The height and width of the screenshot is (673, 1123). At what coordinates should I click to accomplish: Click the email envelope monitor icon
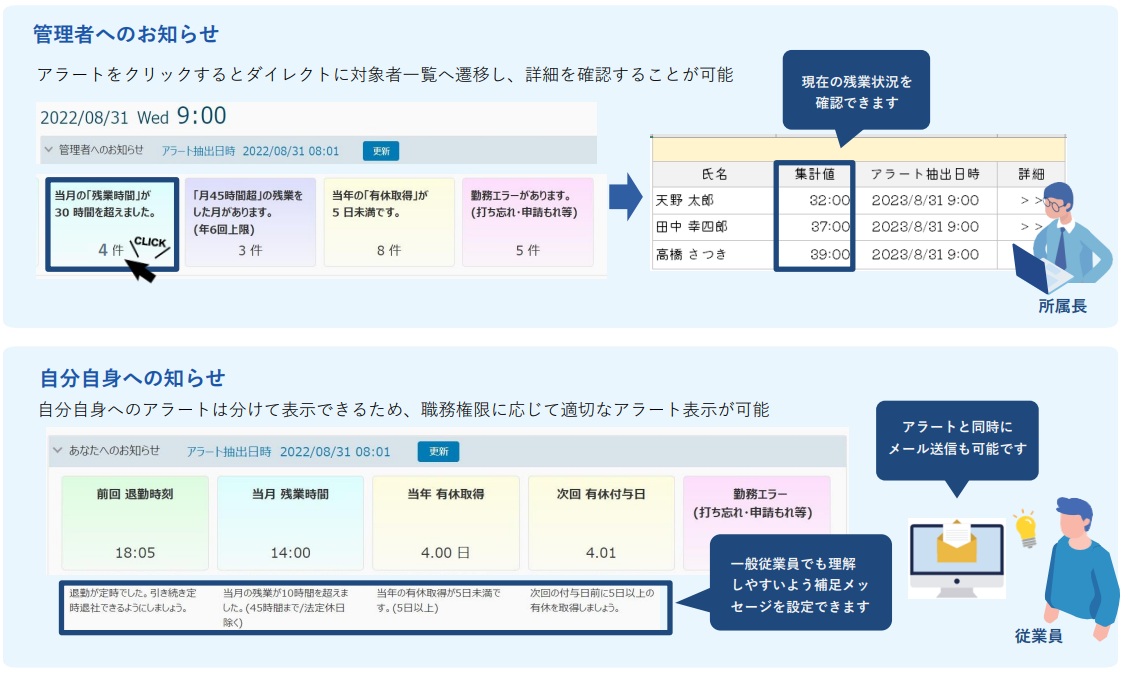point(955,559)
